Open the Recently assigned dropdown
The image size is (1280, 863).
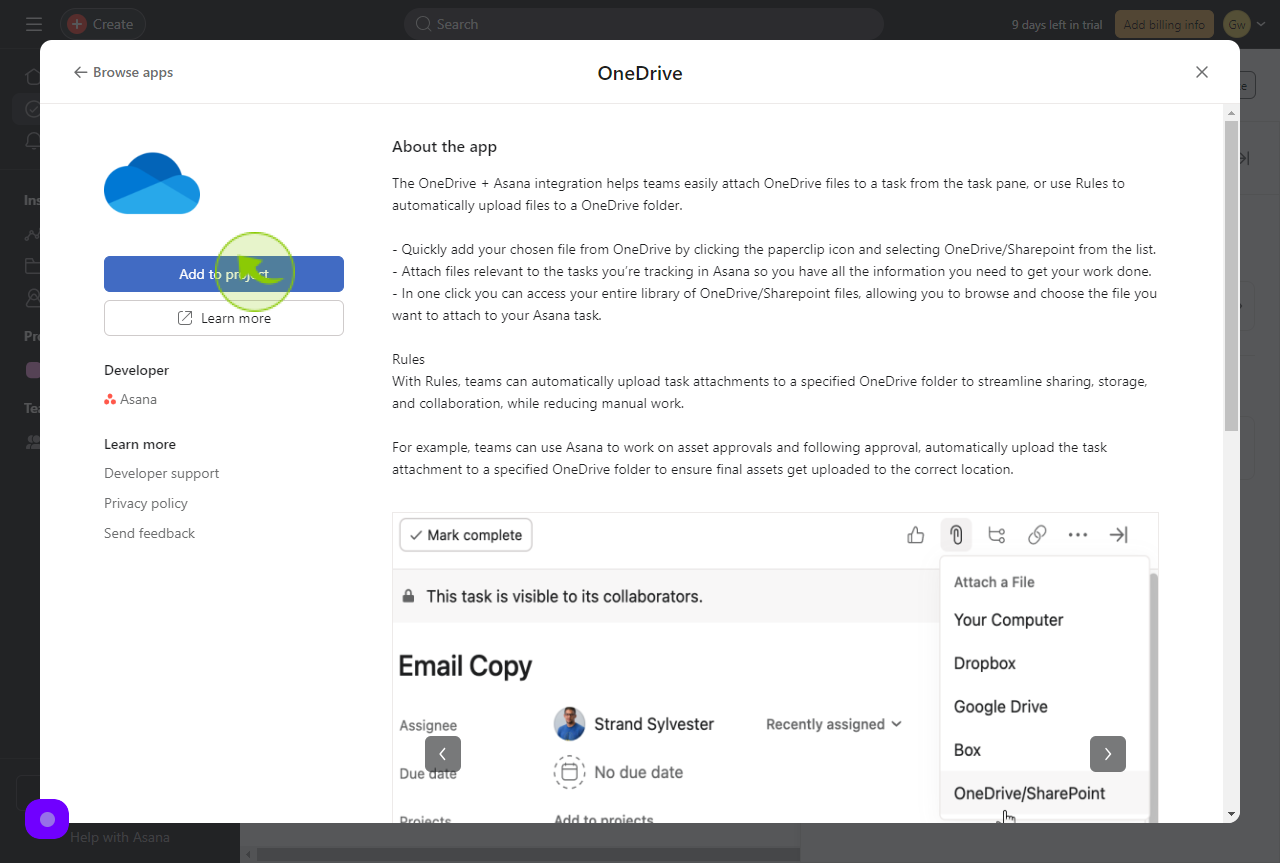pos(834,724)
